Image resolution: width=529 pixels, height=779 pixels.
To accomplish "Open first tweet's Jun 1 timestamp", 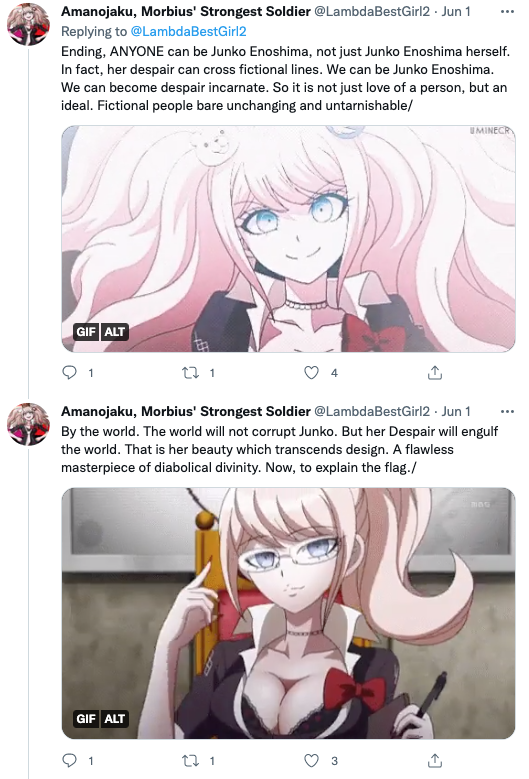I will click(456, 11).
